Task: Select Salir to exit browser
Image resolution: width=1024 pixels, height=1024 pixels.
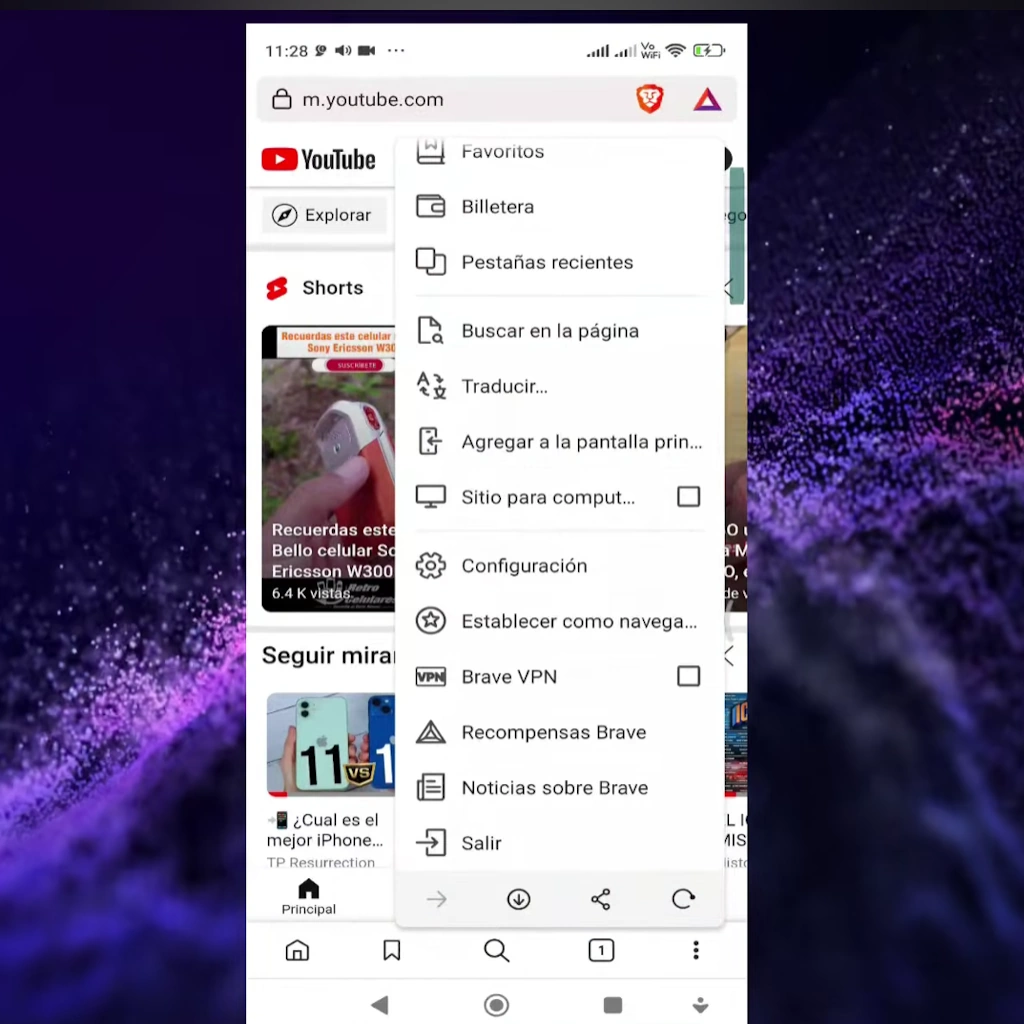Action: 560,843
